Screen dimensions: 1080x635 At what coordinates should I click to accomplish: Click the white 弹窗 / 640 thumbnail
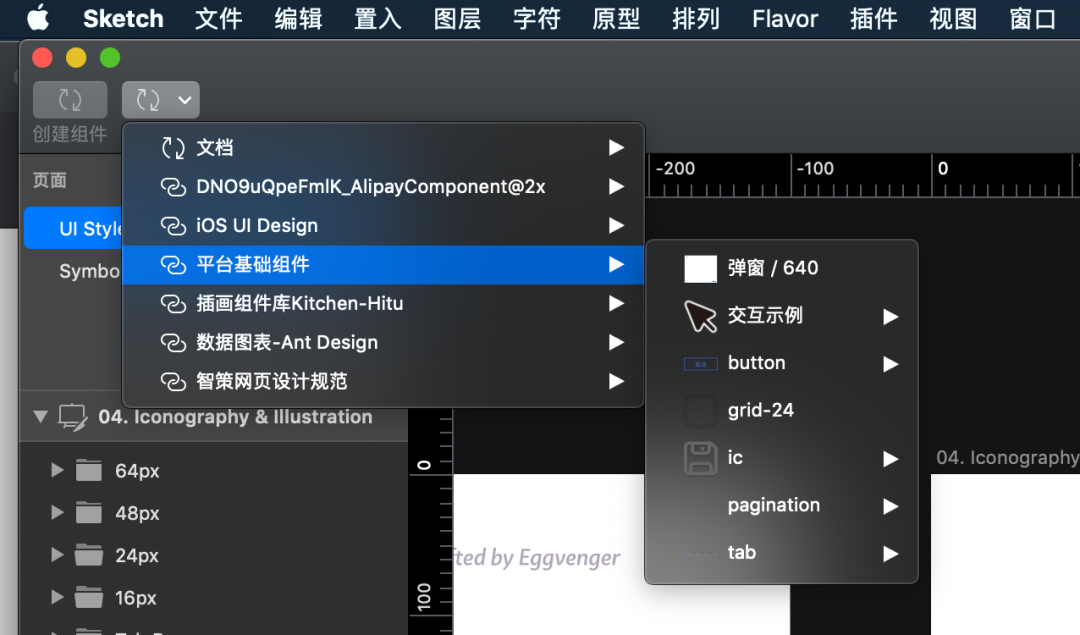pos(700,268)
